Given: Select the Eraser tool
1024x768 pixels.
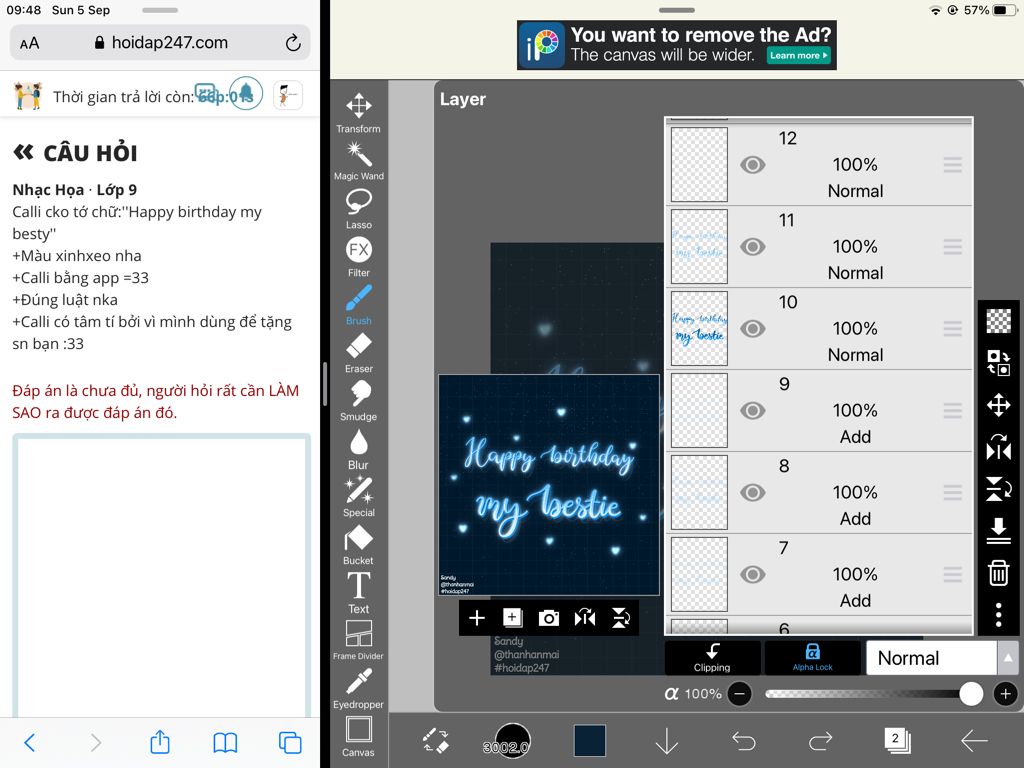Looking at the screenshot, I should pyautogui.click(x=359, y=352).
